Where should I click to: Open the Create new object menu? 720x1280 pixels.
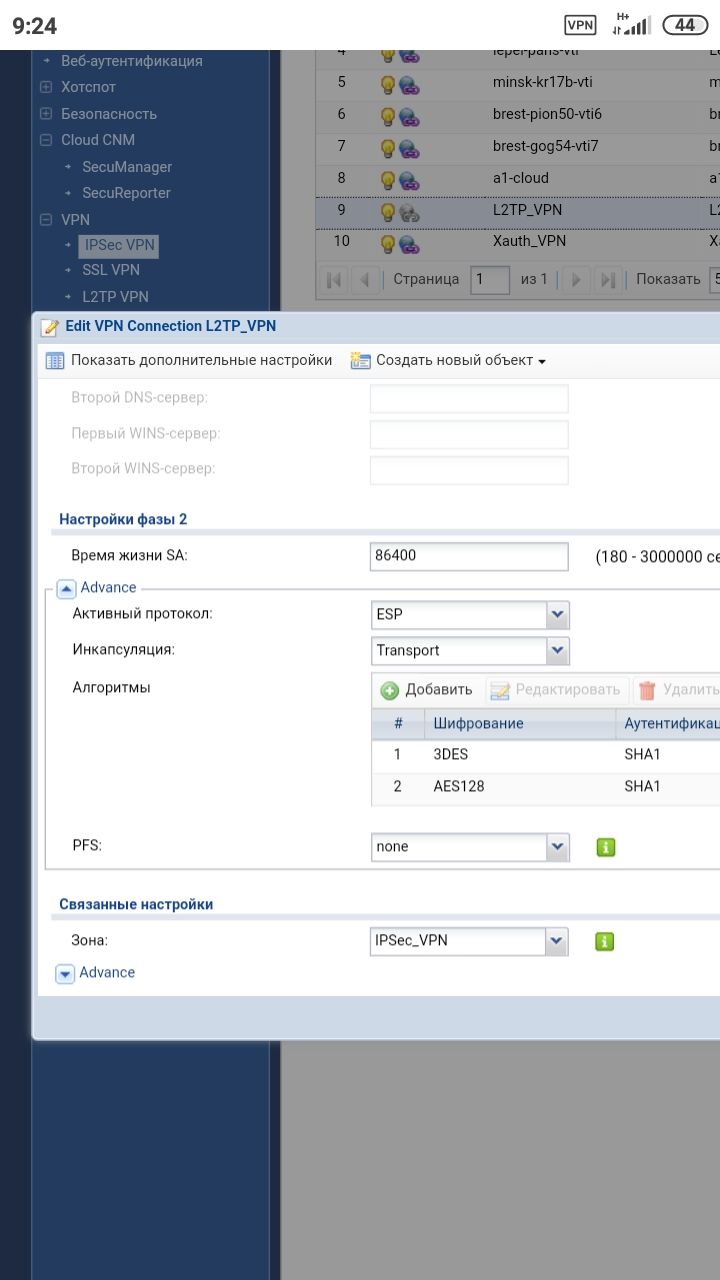[448, 361]
